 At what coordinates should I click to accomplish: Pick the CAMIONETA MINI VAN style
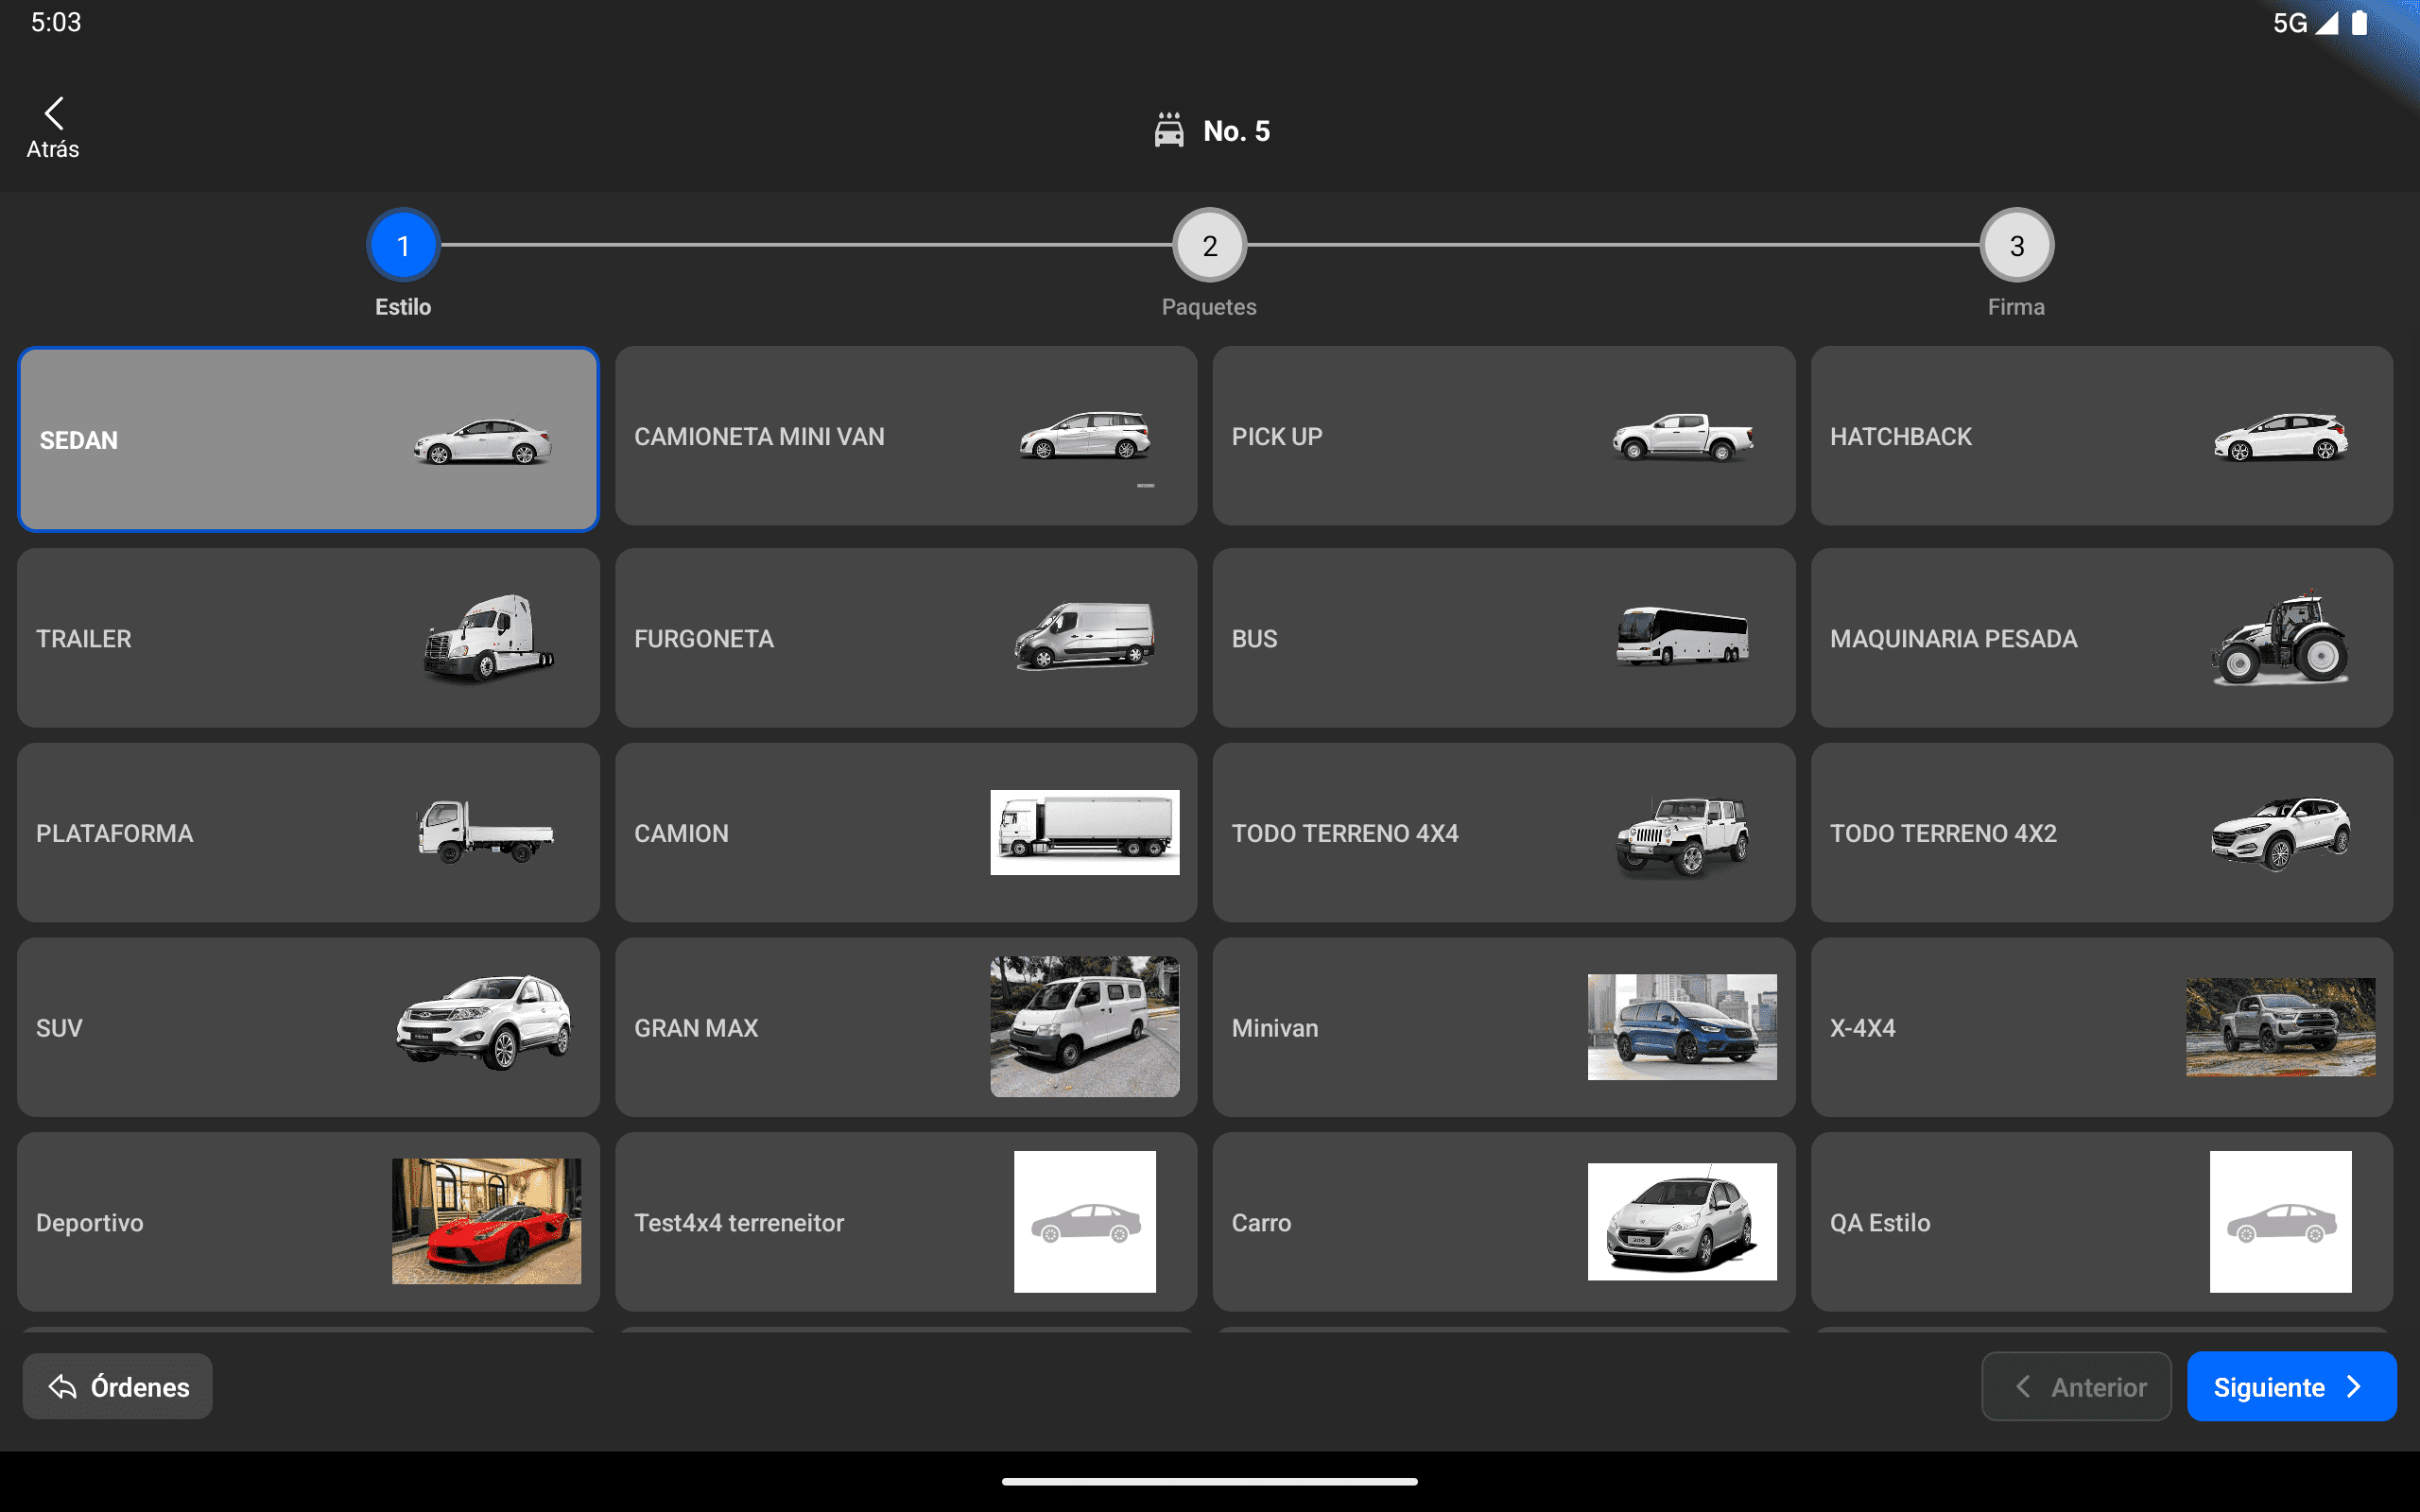[x=905, y=436]
